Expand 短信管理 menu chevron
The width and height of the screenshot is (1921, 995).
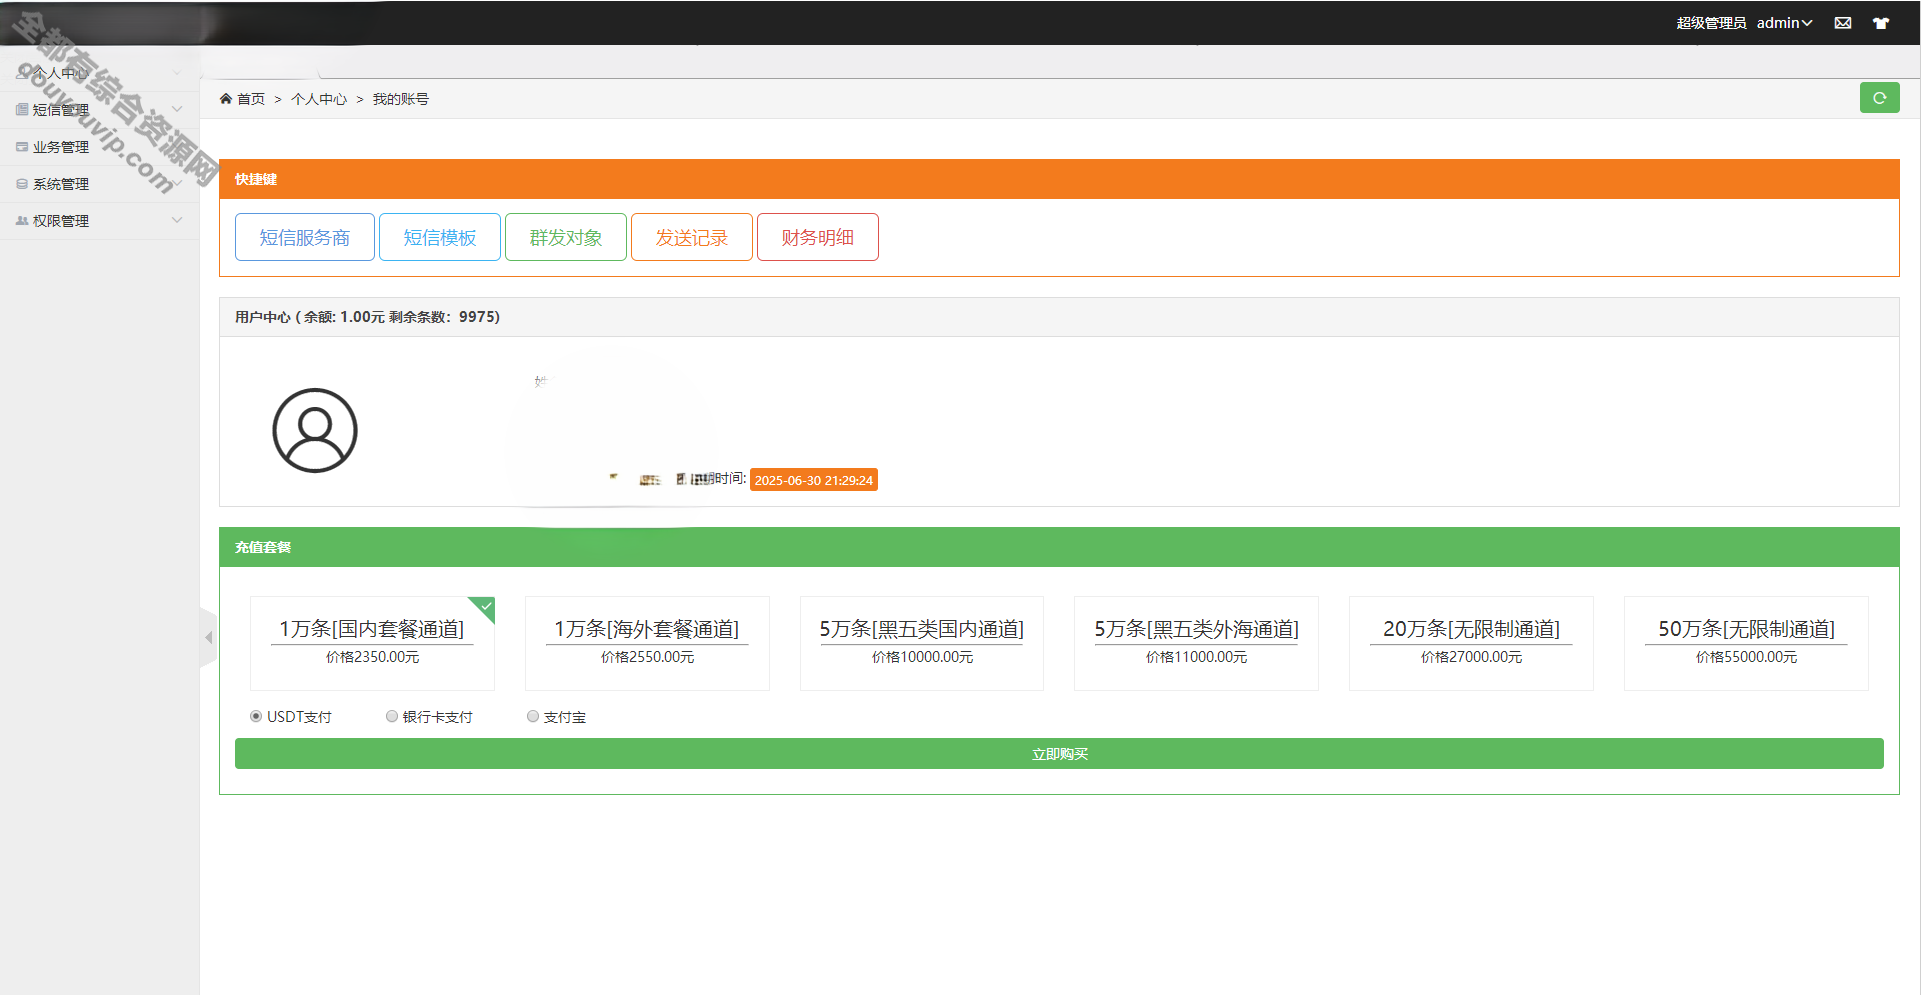(x=177, y=109)
